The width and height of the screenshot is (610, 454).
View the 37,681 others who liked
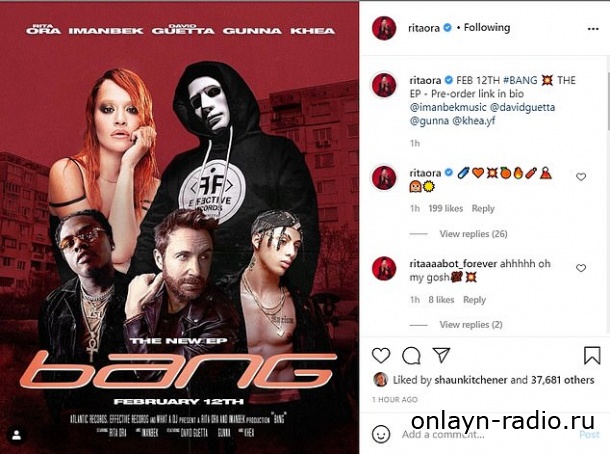(x=563, y=380)
